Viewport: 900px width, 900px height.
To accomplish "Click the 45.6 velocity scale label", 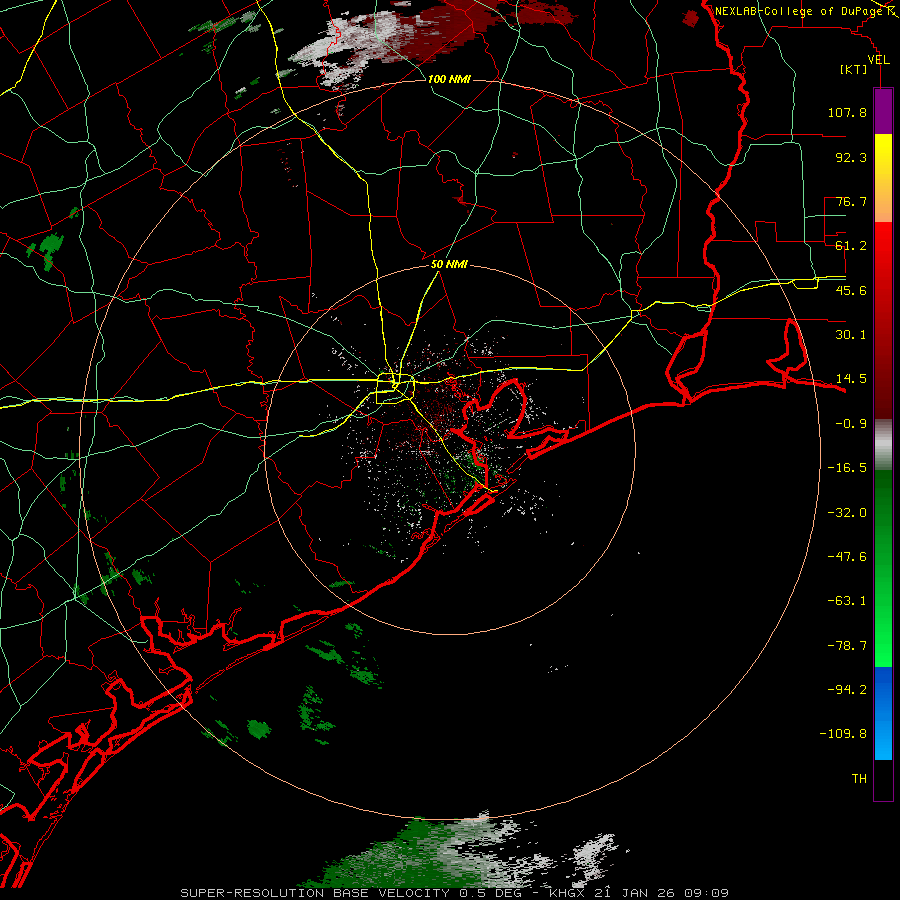I will 851,290.
